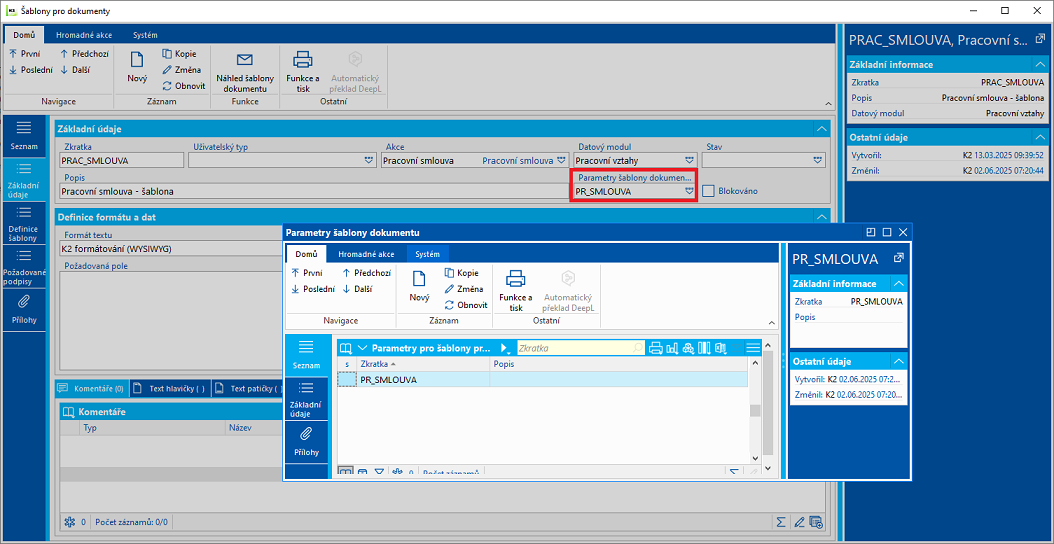The height and width of the screenshot is (544, 1054).
Task: Select Domů tab in main window
Action: click(24, 35)
